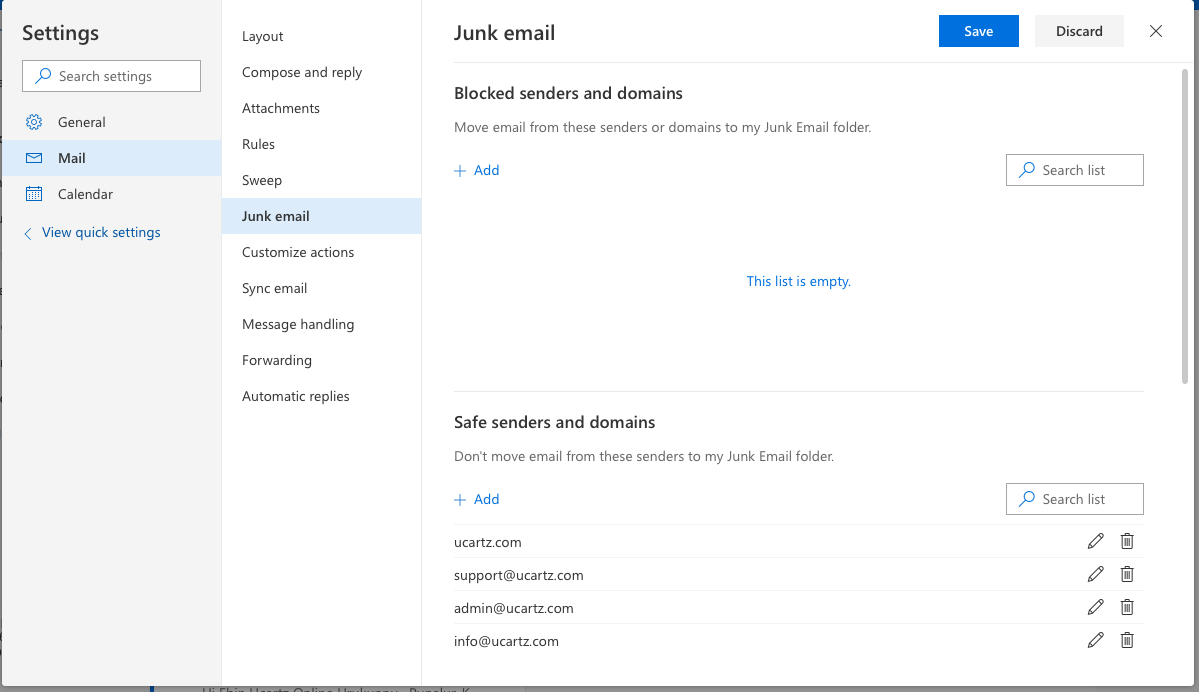Image resolution: width=1199 pixels, height=692 pixels.
Task: Remove admin@ucartz.com from safe senders
Action: [1127, 606]
